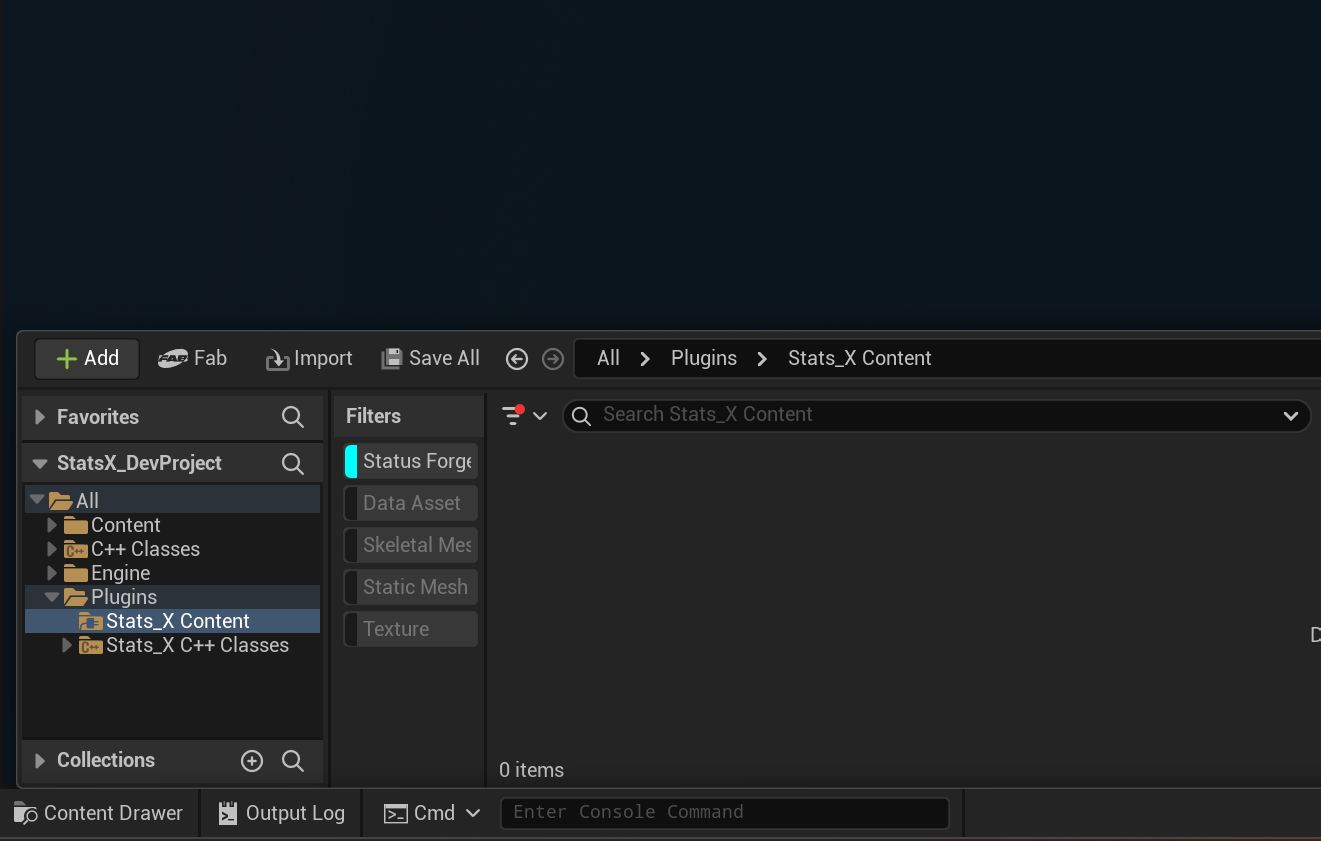Image resolution: width=1321 pixels, height=841 pixels.
Task: Click the Add button
Action: tap(87, 358)
